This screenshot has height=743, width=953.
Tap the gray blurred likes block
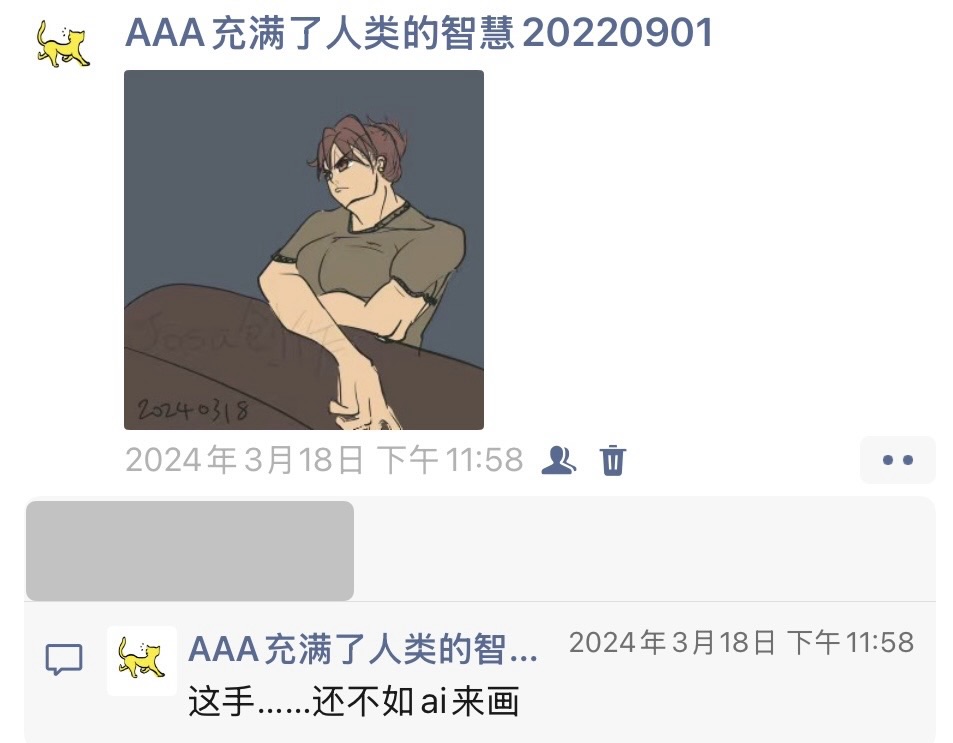pyautogui.click(x=190, y=551)
